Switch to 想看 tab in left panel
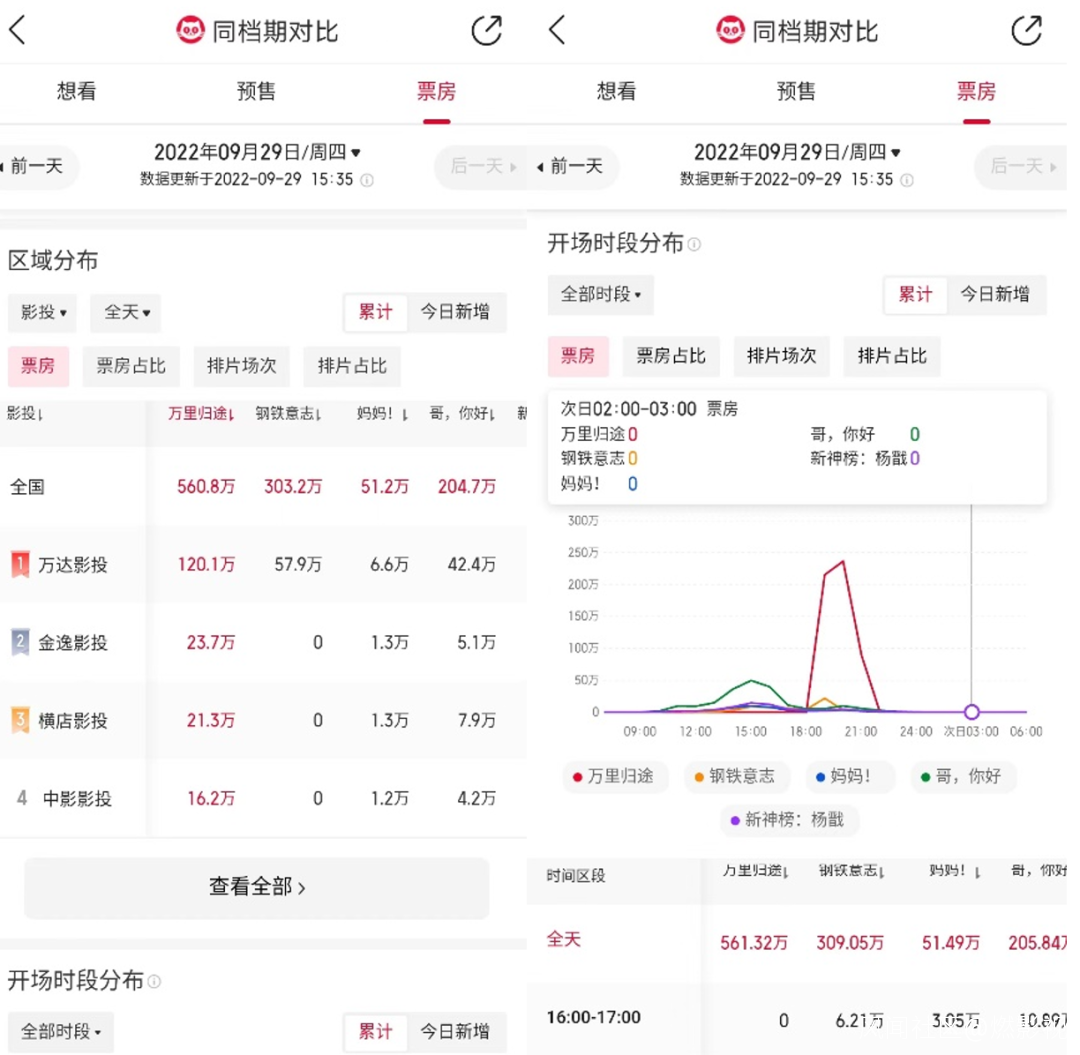Viewport: 1080px width, 1055px height. tap(76, 91)
